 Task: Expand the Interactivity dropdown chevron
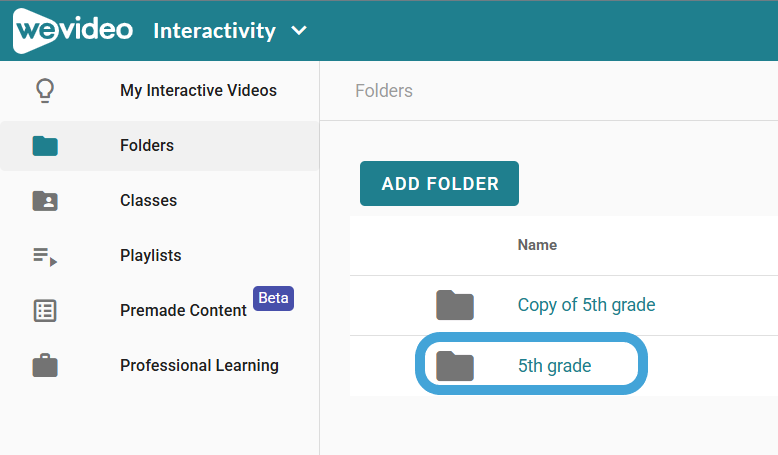click(x=299, y=31)
